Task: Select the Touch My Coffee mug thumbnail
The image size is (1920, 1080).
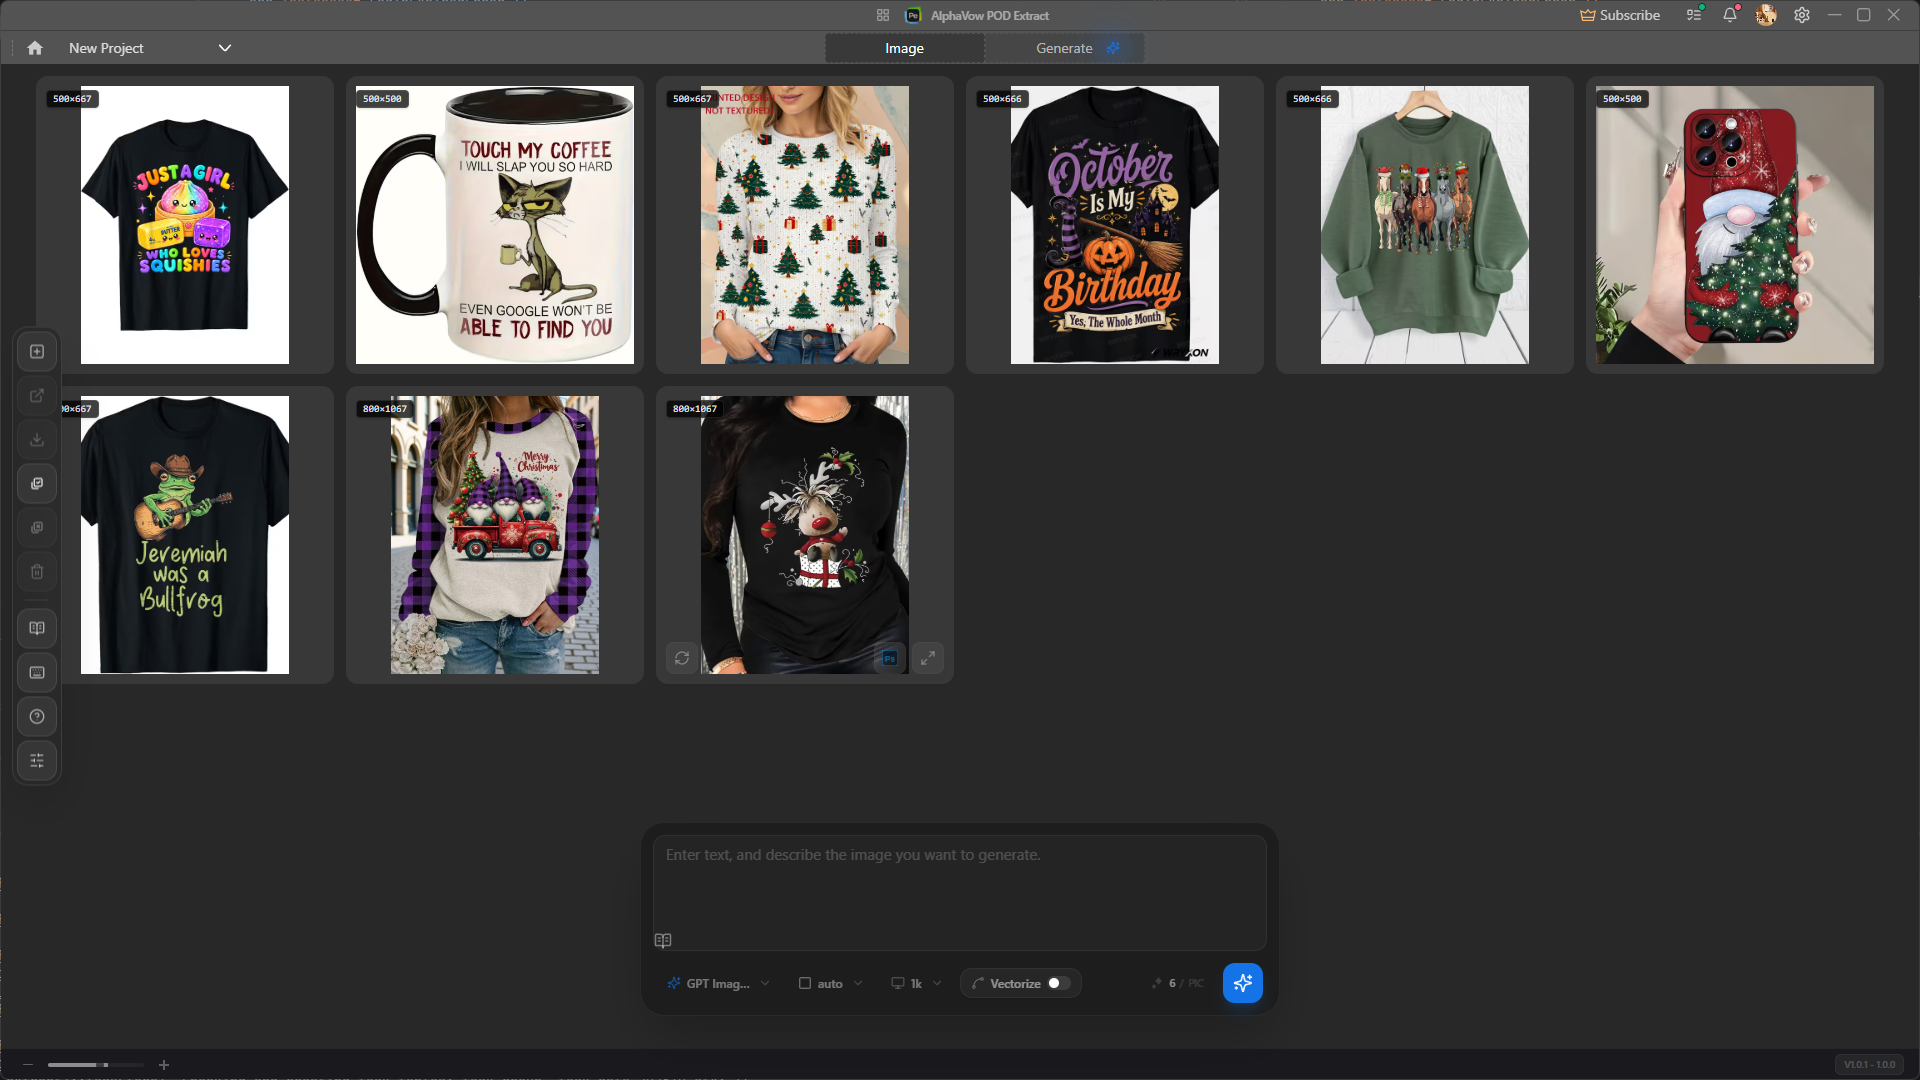Action: (x=495, y=225)
